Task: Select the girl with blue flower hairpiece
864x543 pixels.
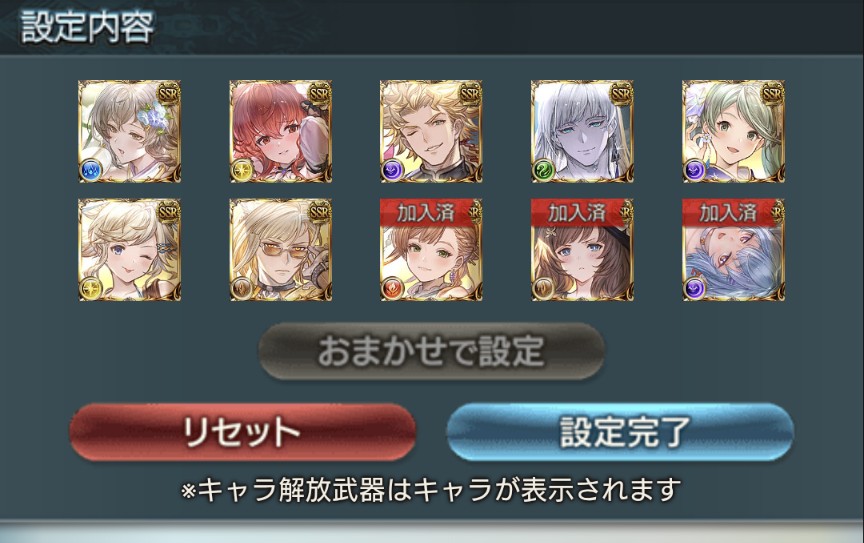Action: point(129,131)
